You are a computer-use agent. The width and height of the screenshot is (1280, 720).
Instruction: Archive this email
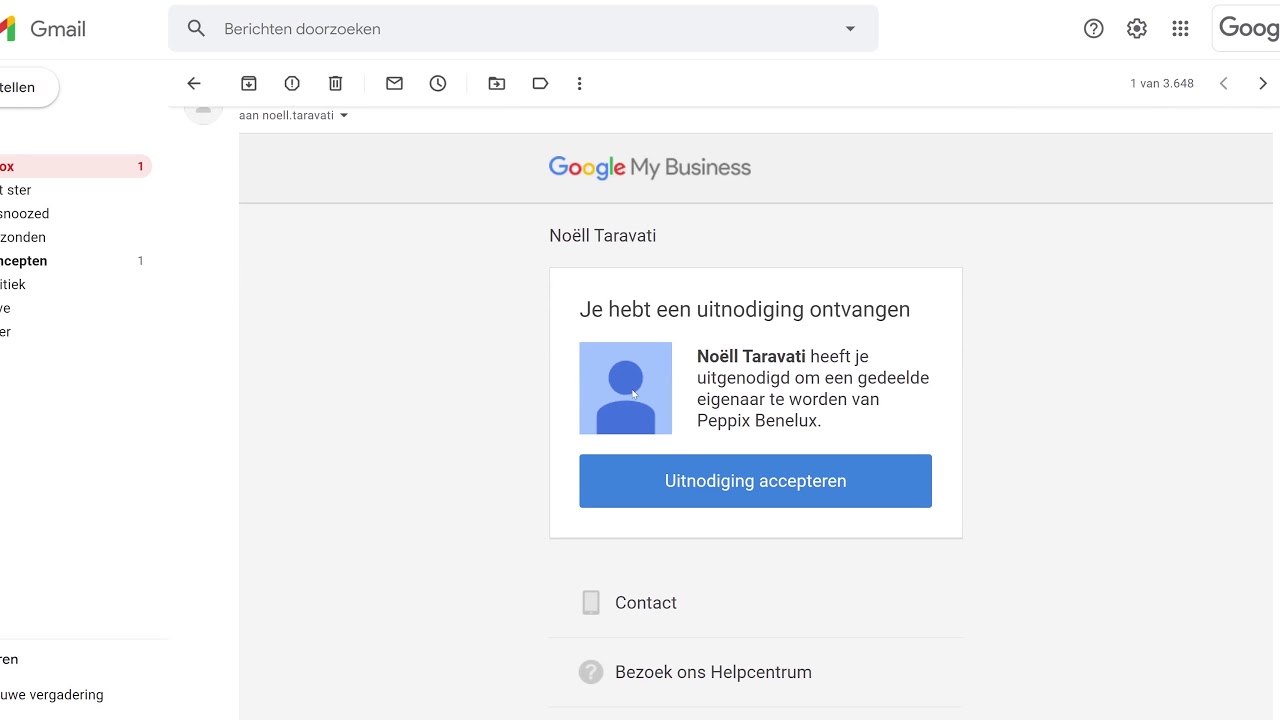pos(249,84)
